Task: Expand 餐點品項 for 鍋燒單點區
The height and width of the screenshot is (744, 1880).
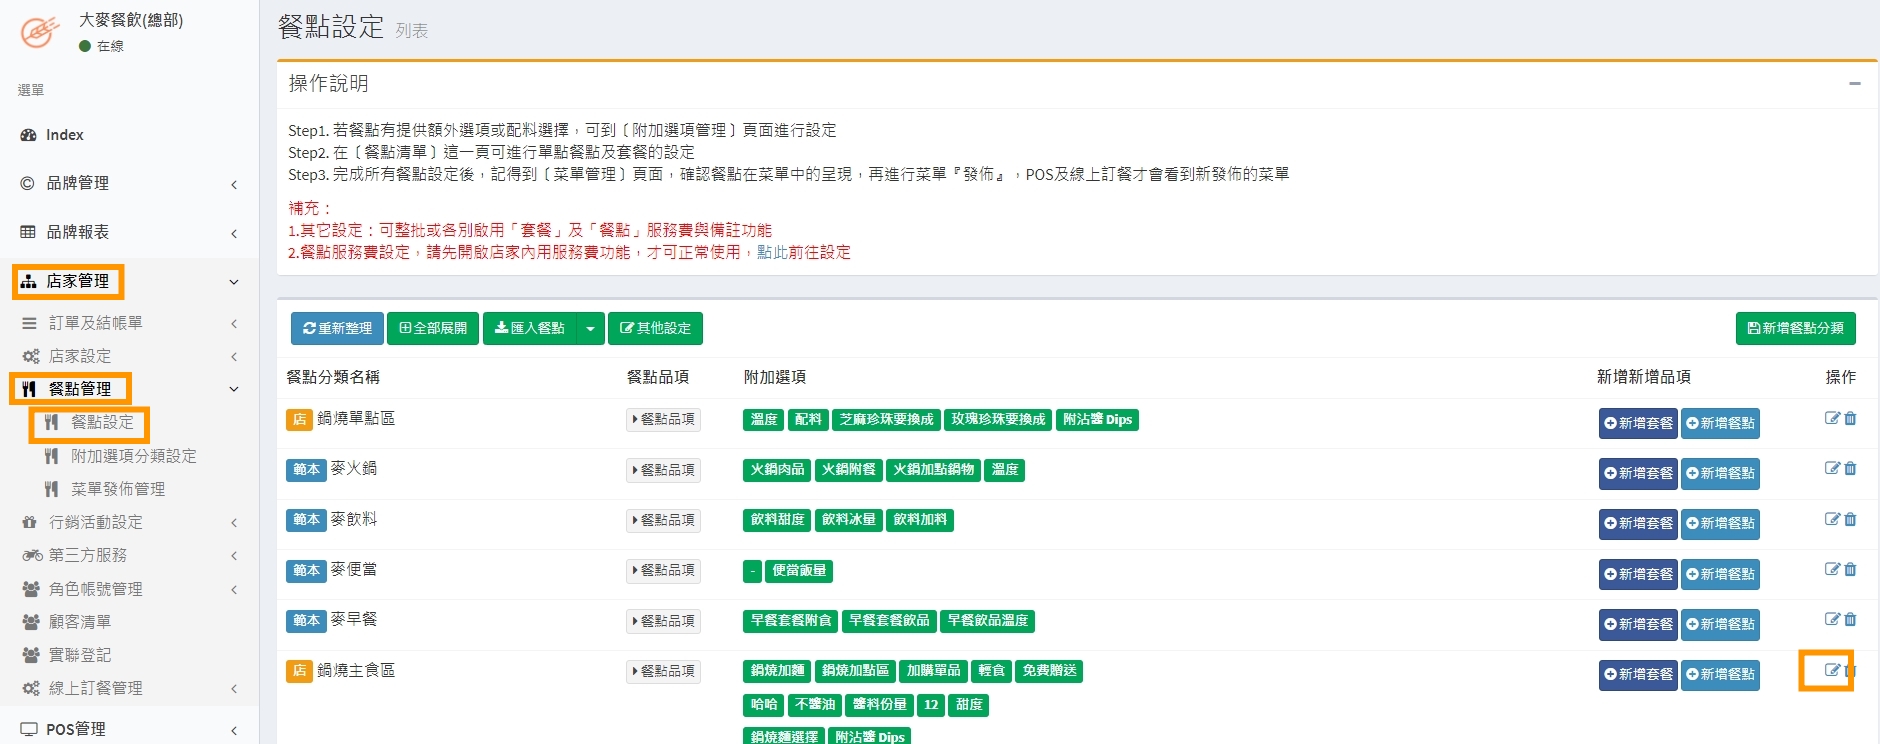Action: [663, 420]
